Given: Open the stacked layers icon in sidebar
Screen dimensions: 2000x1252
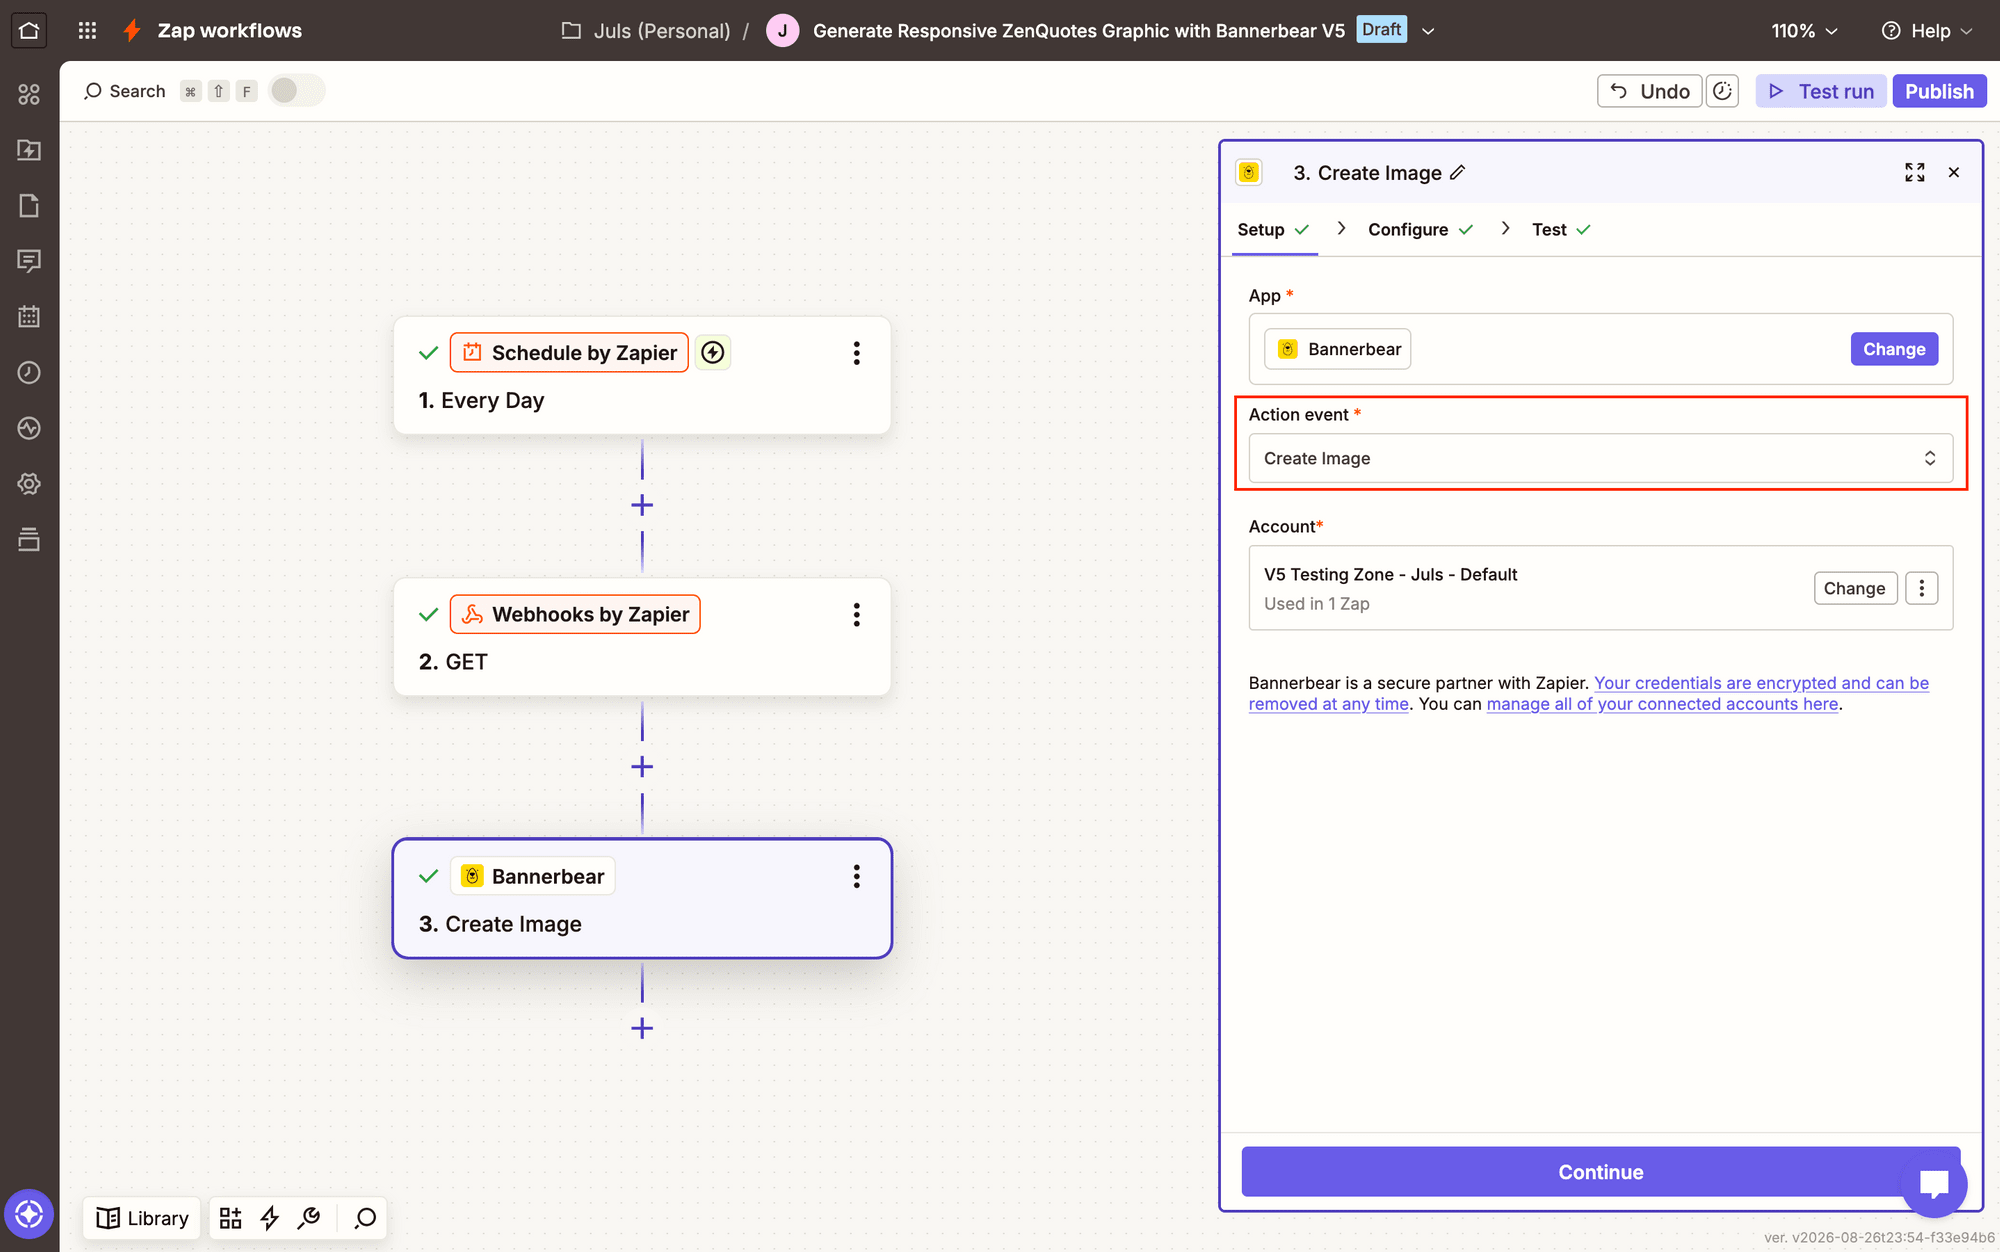Looking at the screenshot, I should 29,540.
